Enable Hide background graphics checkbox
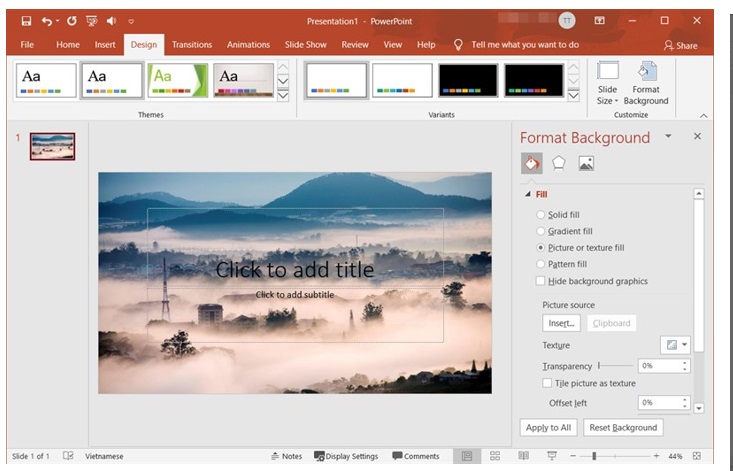The height and width of the screenshot is (471, 733). tap(541, 281)
